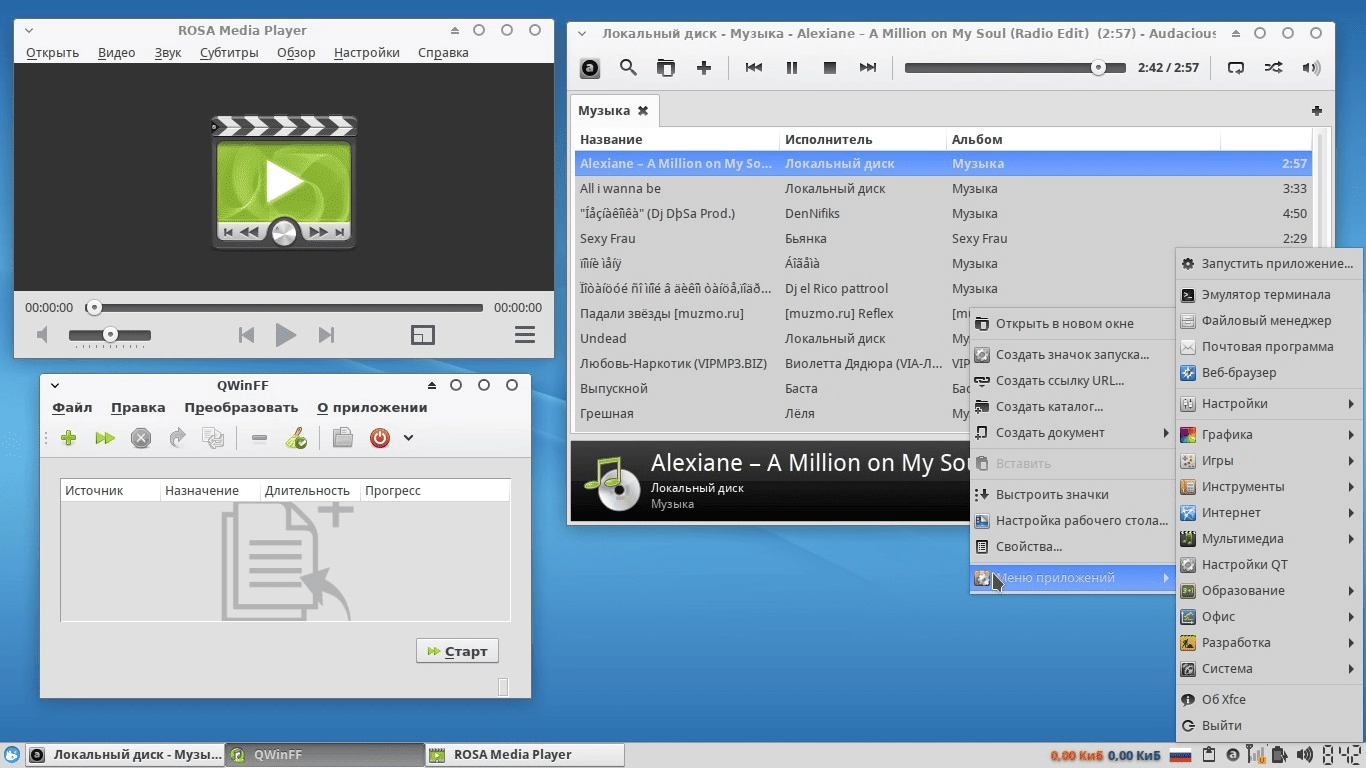Click the big play thumbnail in ROSA Media Player
This screenshot has width=1366, height=768.
284,181
